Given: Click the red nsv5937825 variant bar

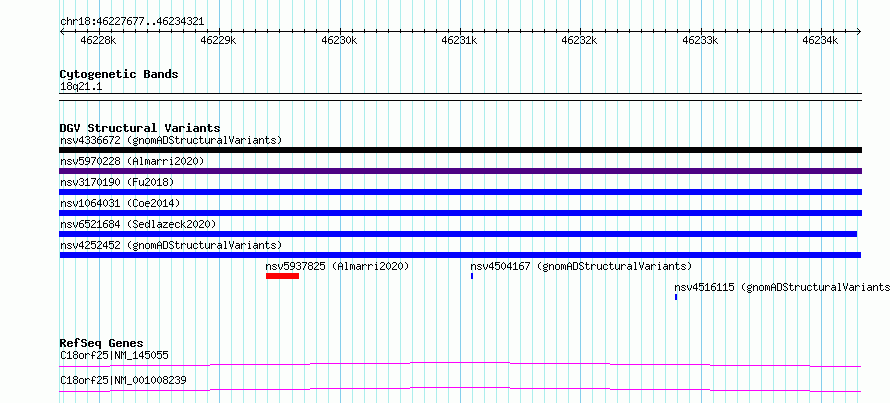Looking at the screenshot, I should 282,276.
